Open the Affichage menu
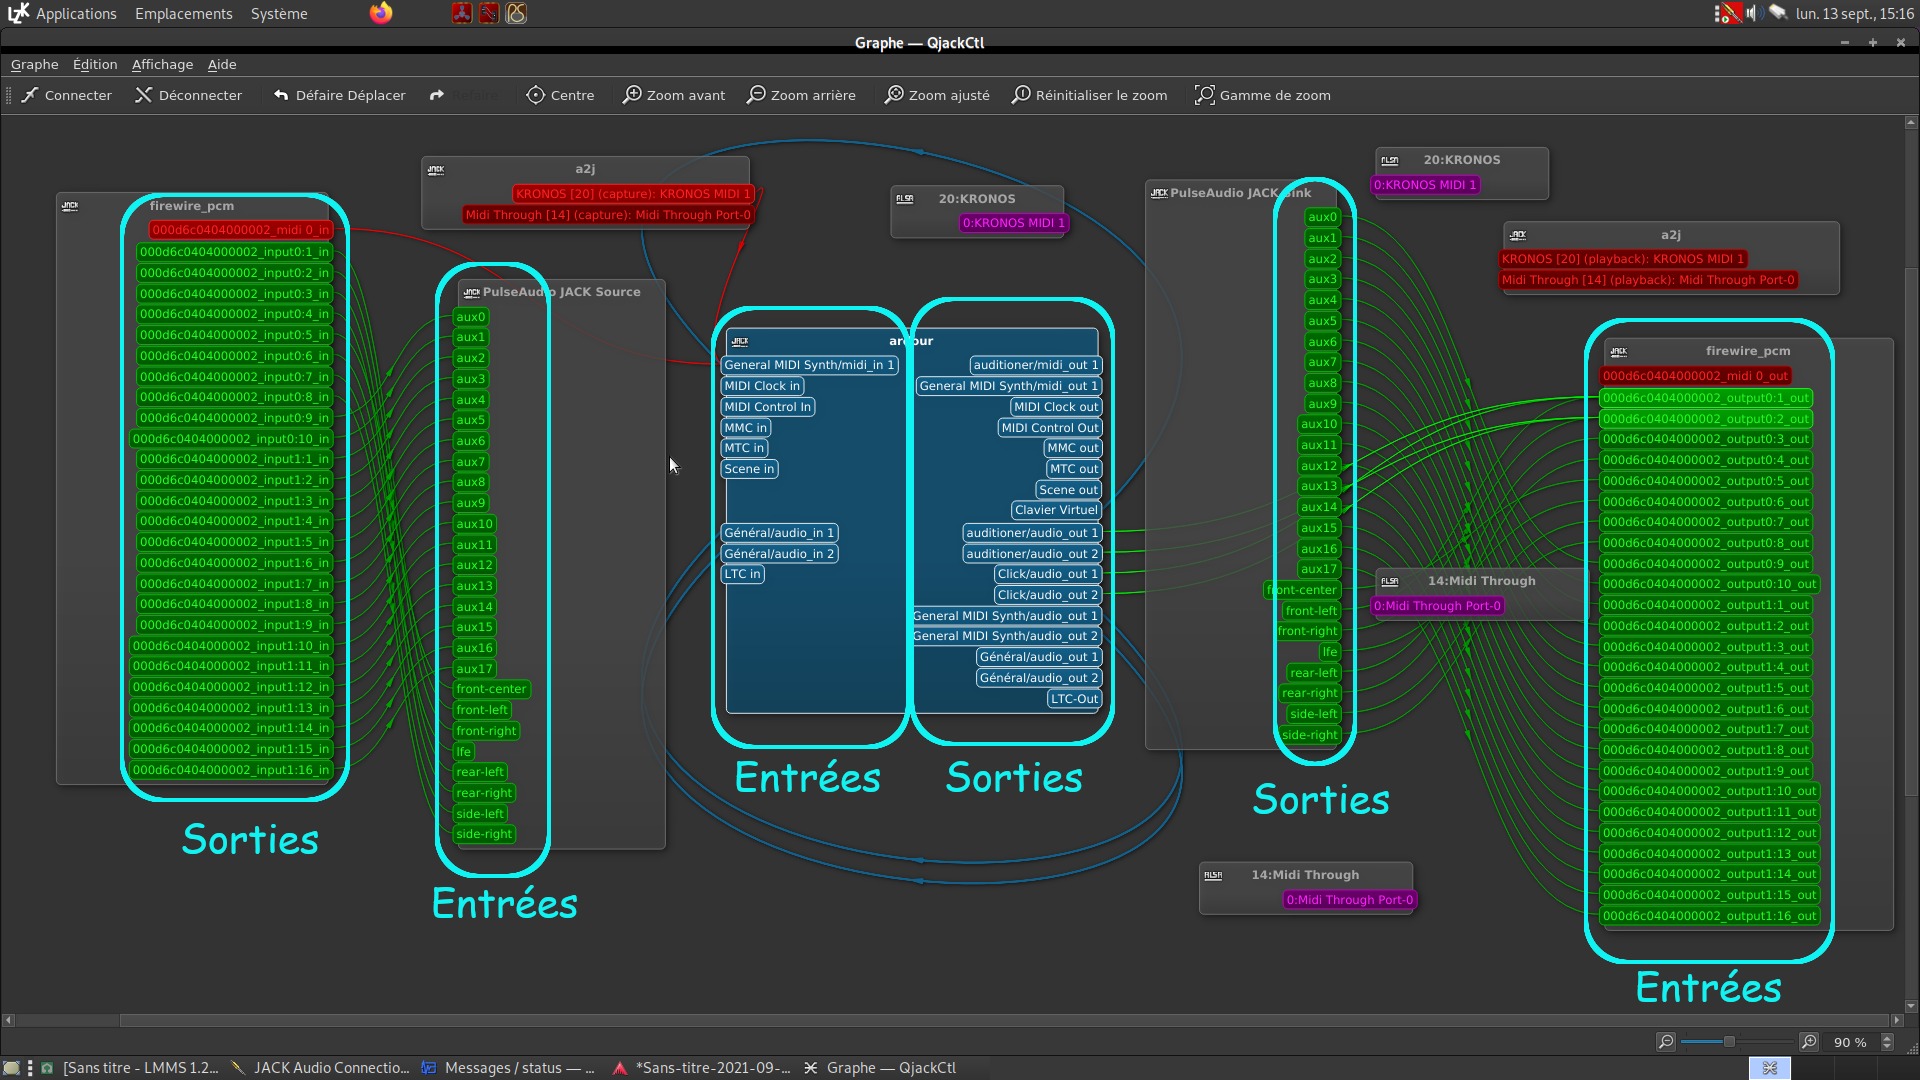 [162, 64]
